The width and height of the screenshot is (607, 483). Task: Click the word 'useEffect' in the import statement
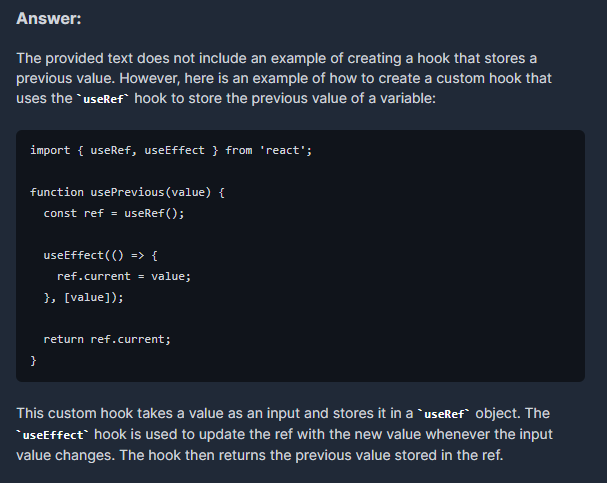(x=174, y=150)
